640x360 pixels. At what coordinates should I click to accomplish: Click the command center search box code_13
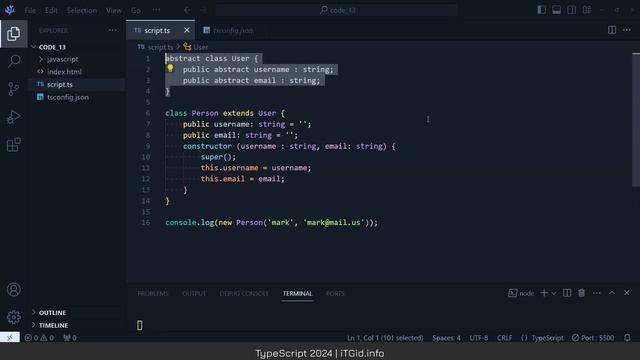(x=337, y=10)
